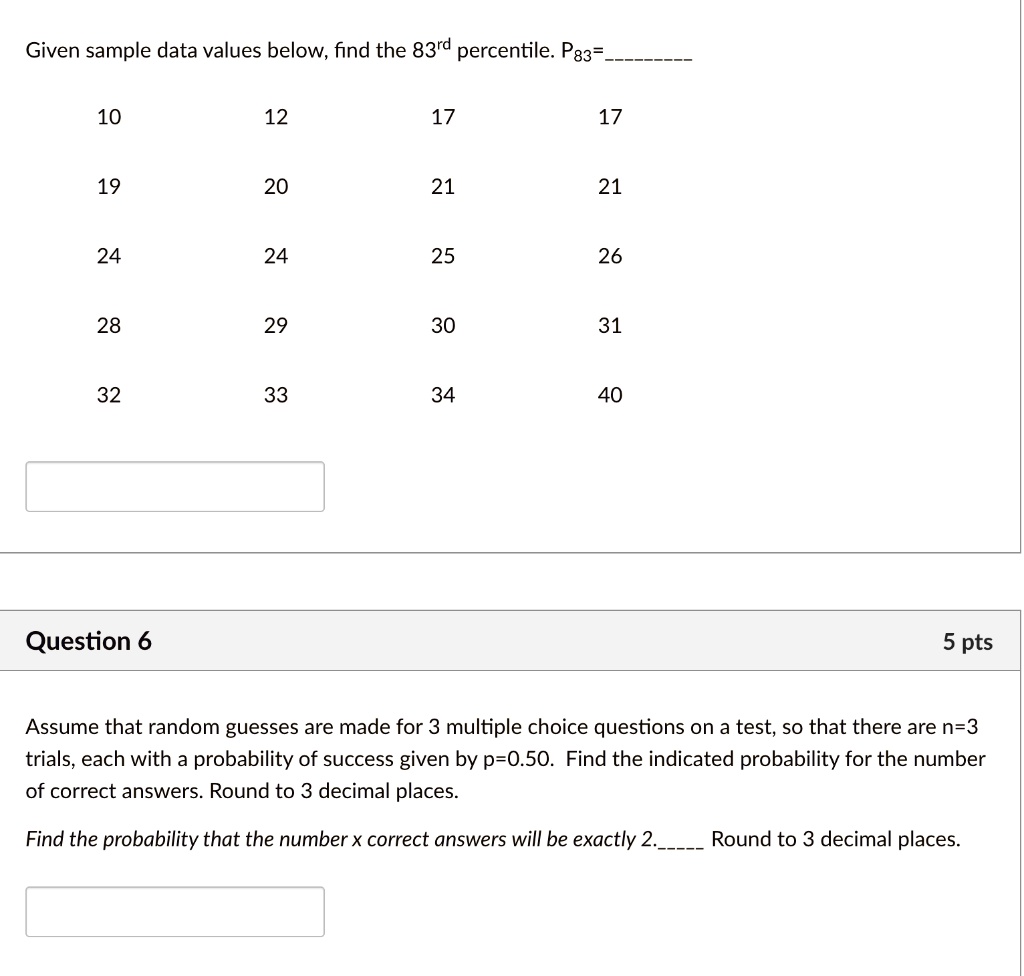Image resolution: width=1024 pixels, height=976 pixels.
Task: Select the value 10 in the data table
Action: pyautogui.click(x=108, y=117)
